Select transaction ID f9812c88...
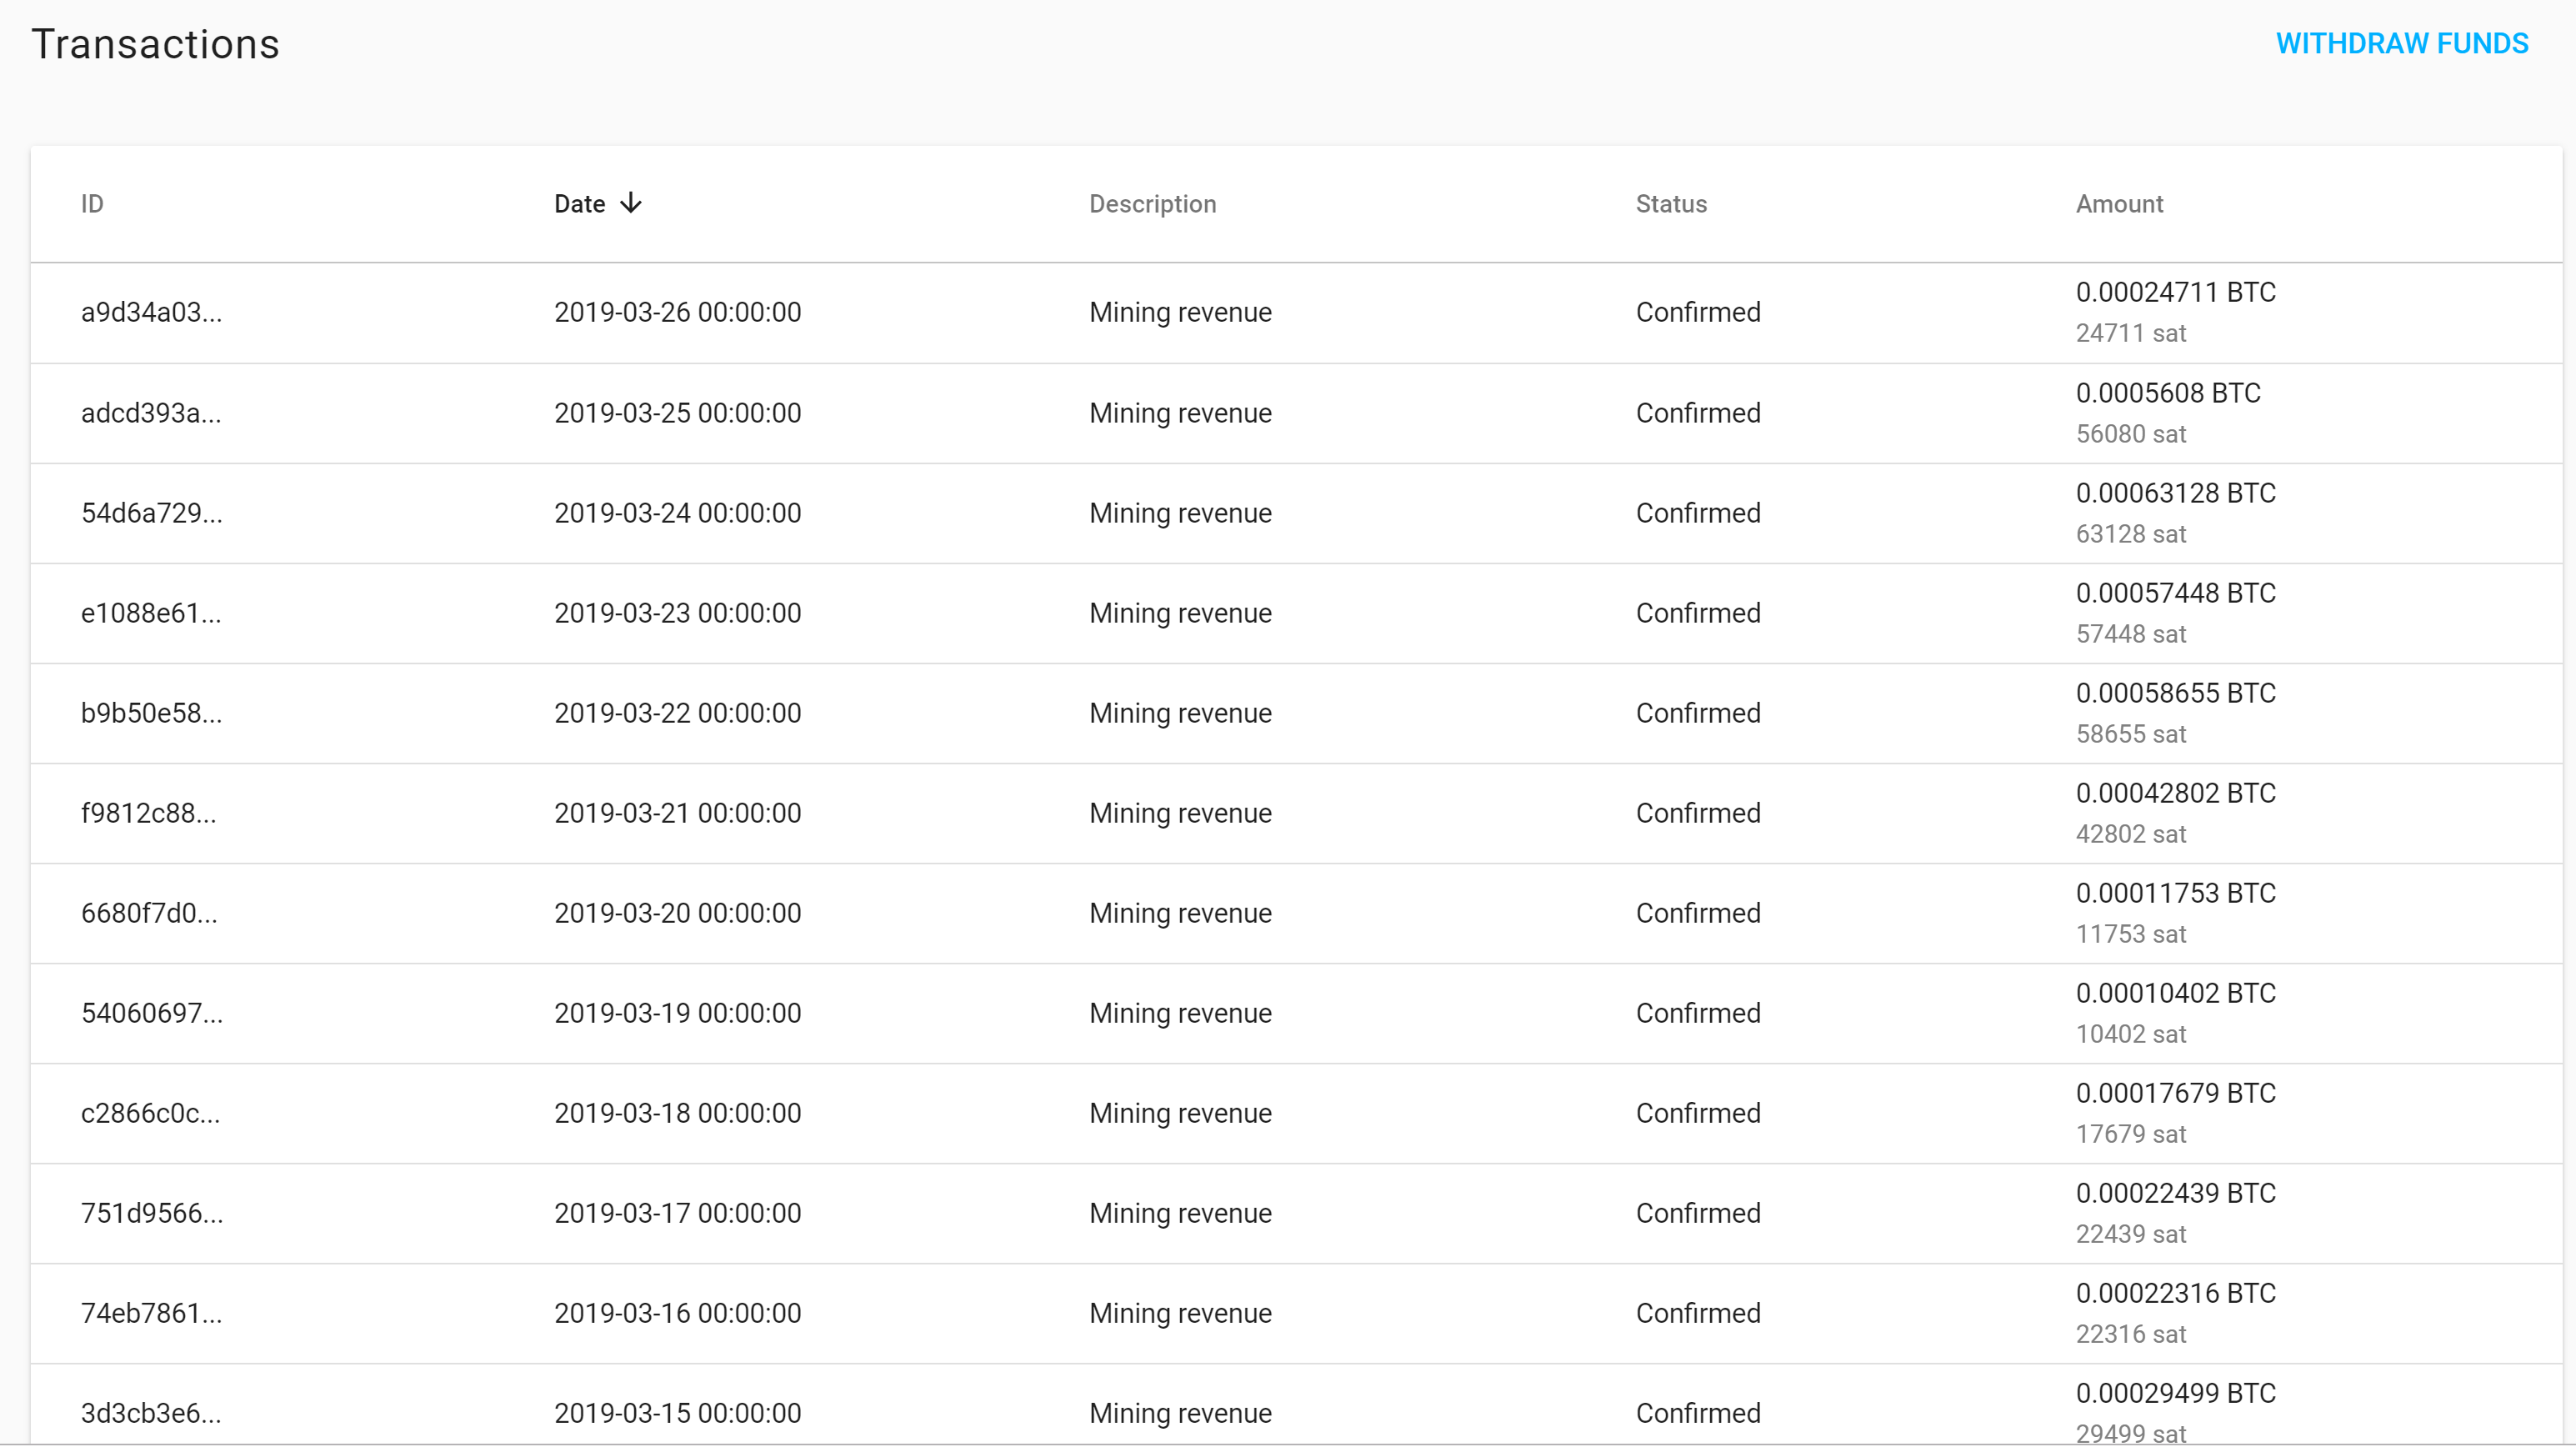The image size is (2576, 1452). coord(148,813)
